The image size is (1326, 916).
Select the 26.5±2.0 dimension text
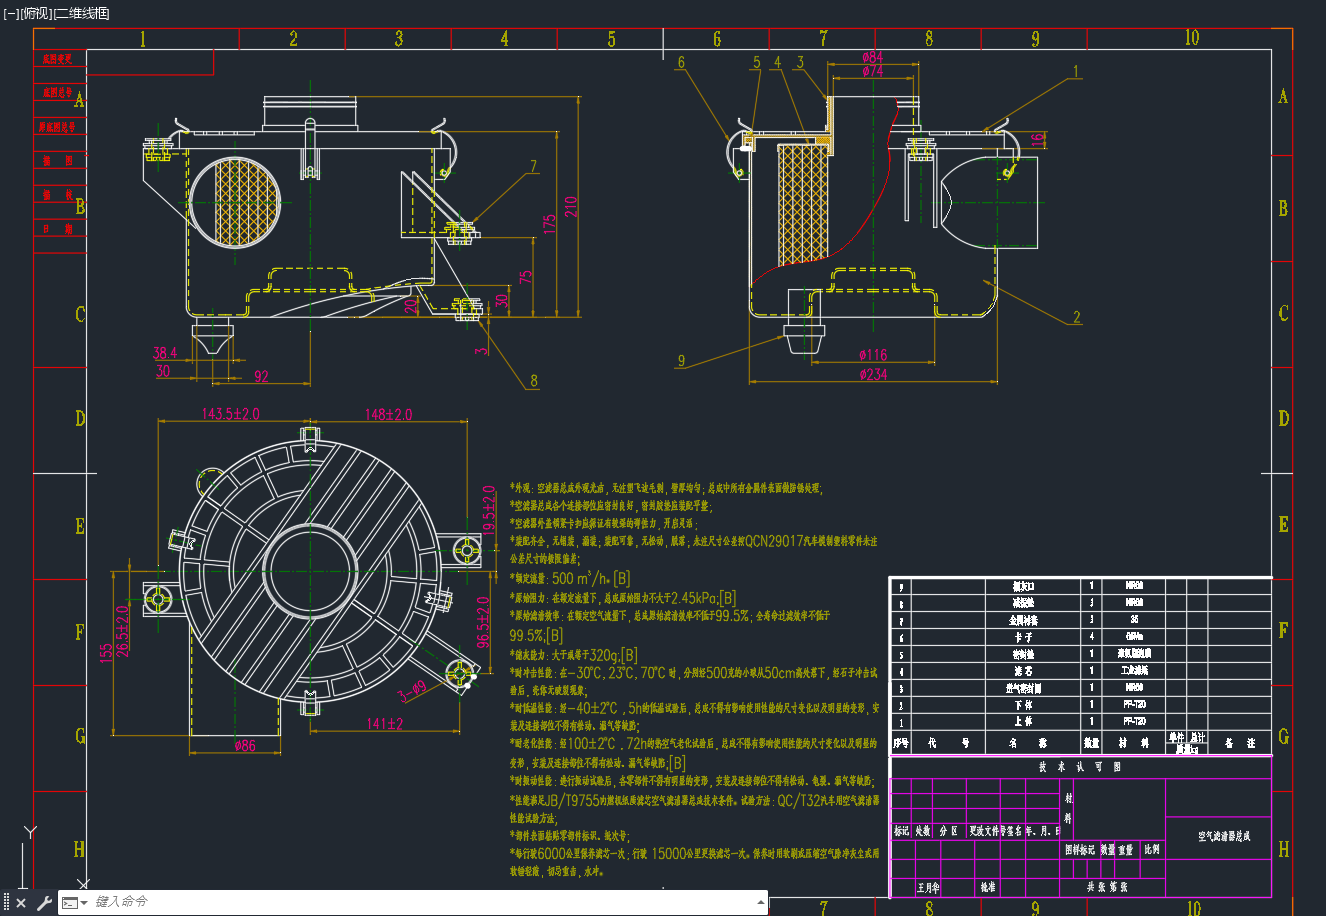tap(122, 631)
